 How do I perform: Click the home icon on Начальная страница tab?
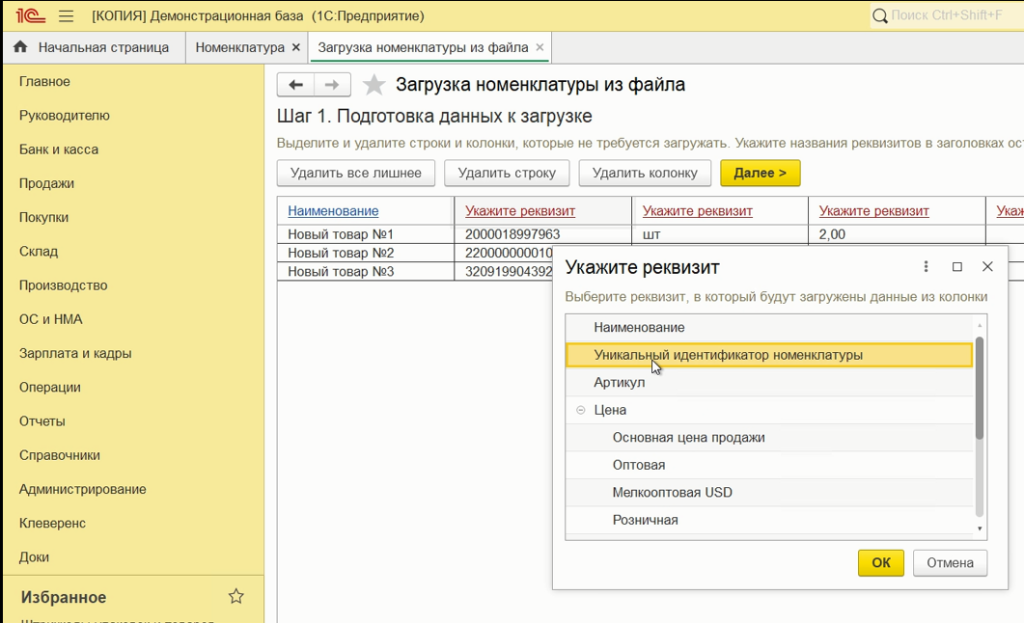click(20, 47)
